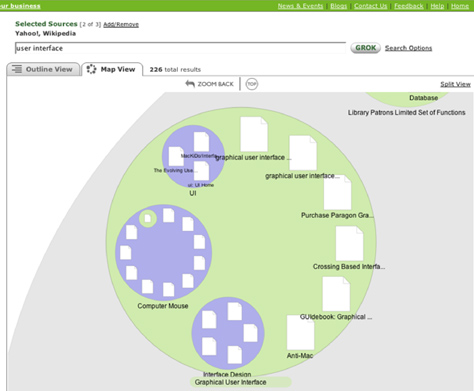Click the 'Interface Design' label
The height and width of the screenshot is (391, 474).
(227, 374)
